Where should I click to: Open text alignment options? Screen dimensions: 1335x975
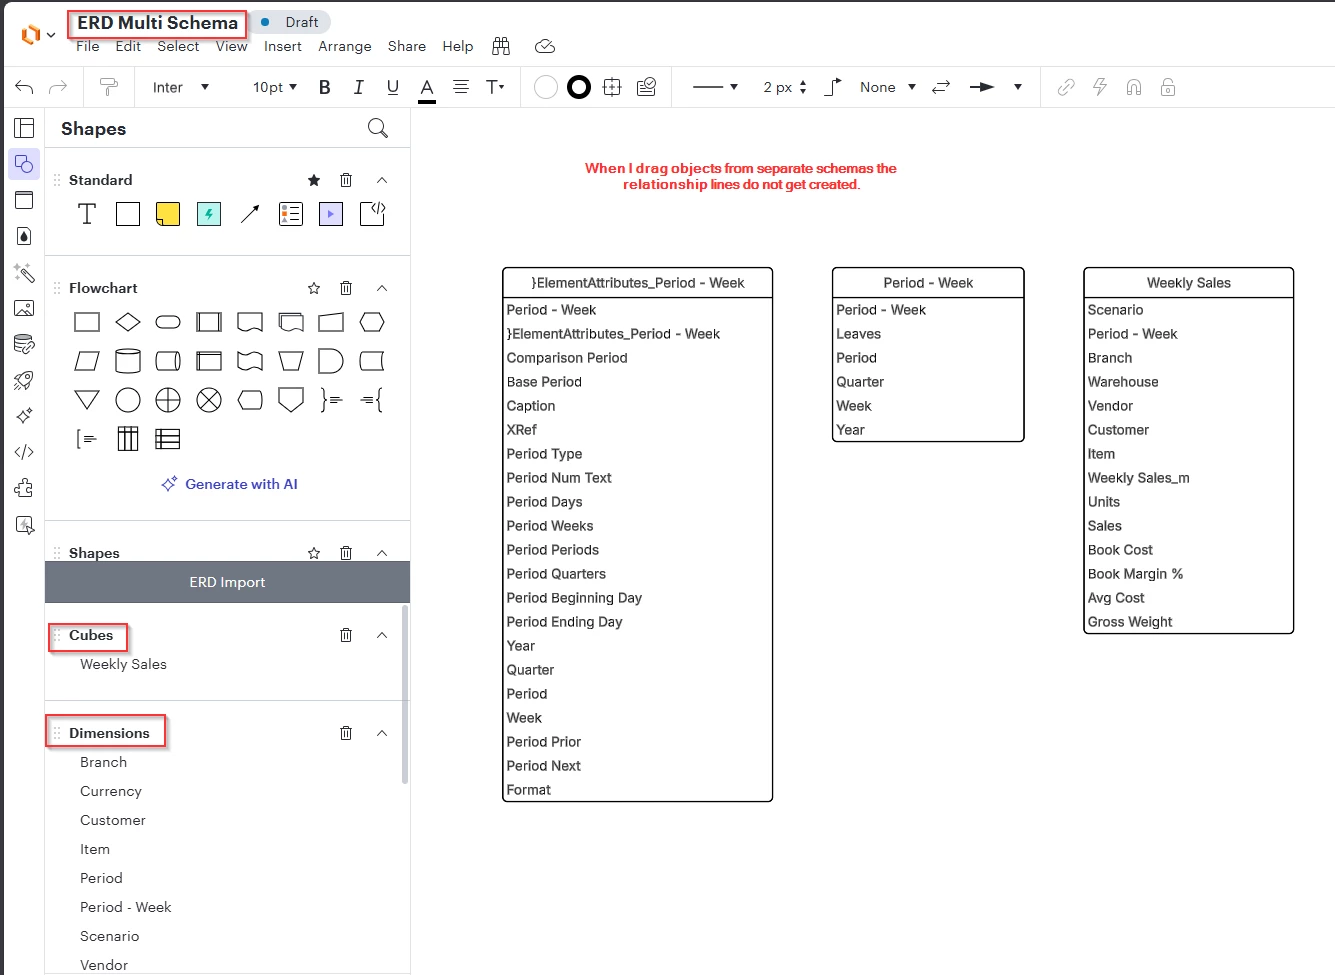click(461, 87)
